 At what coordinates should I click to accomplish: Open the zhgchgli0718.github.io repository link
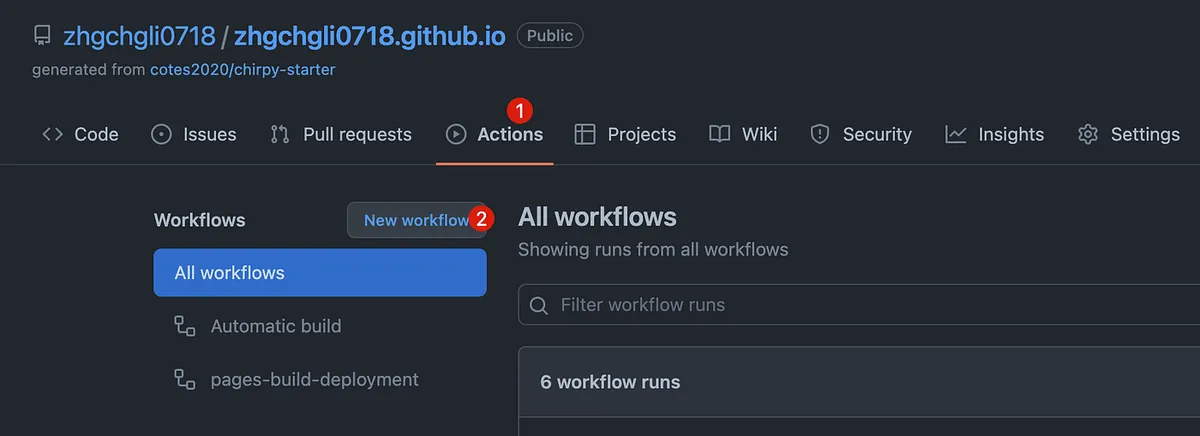369,36
